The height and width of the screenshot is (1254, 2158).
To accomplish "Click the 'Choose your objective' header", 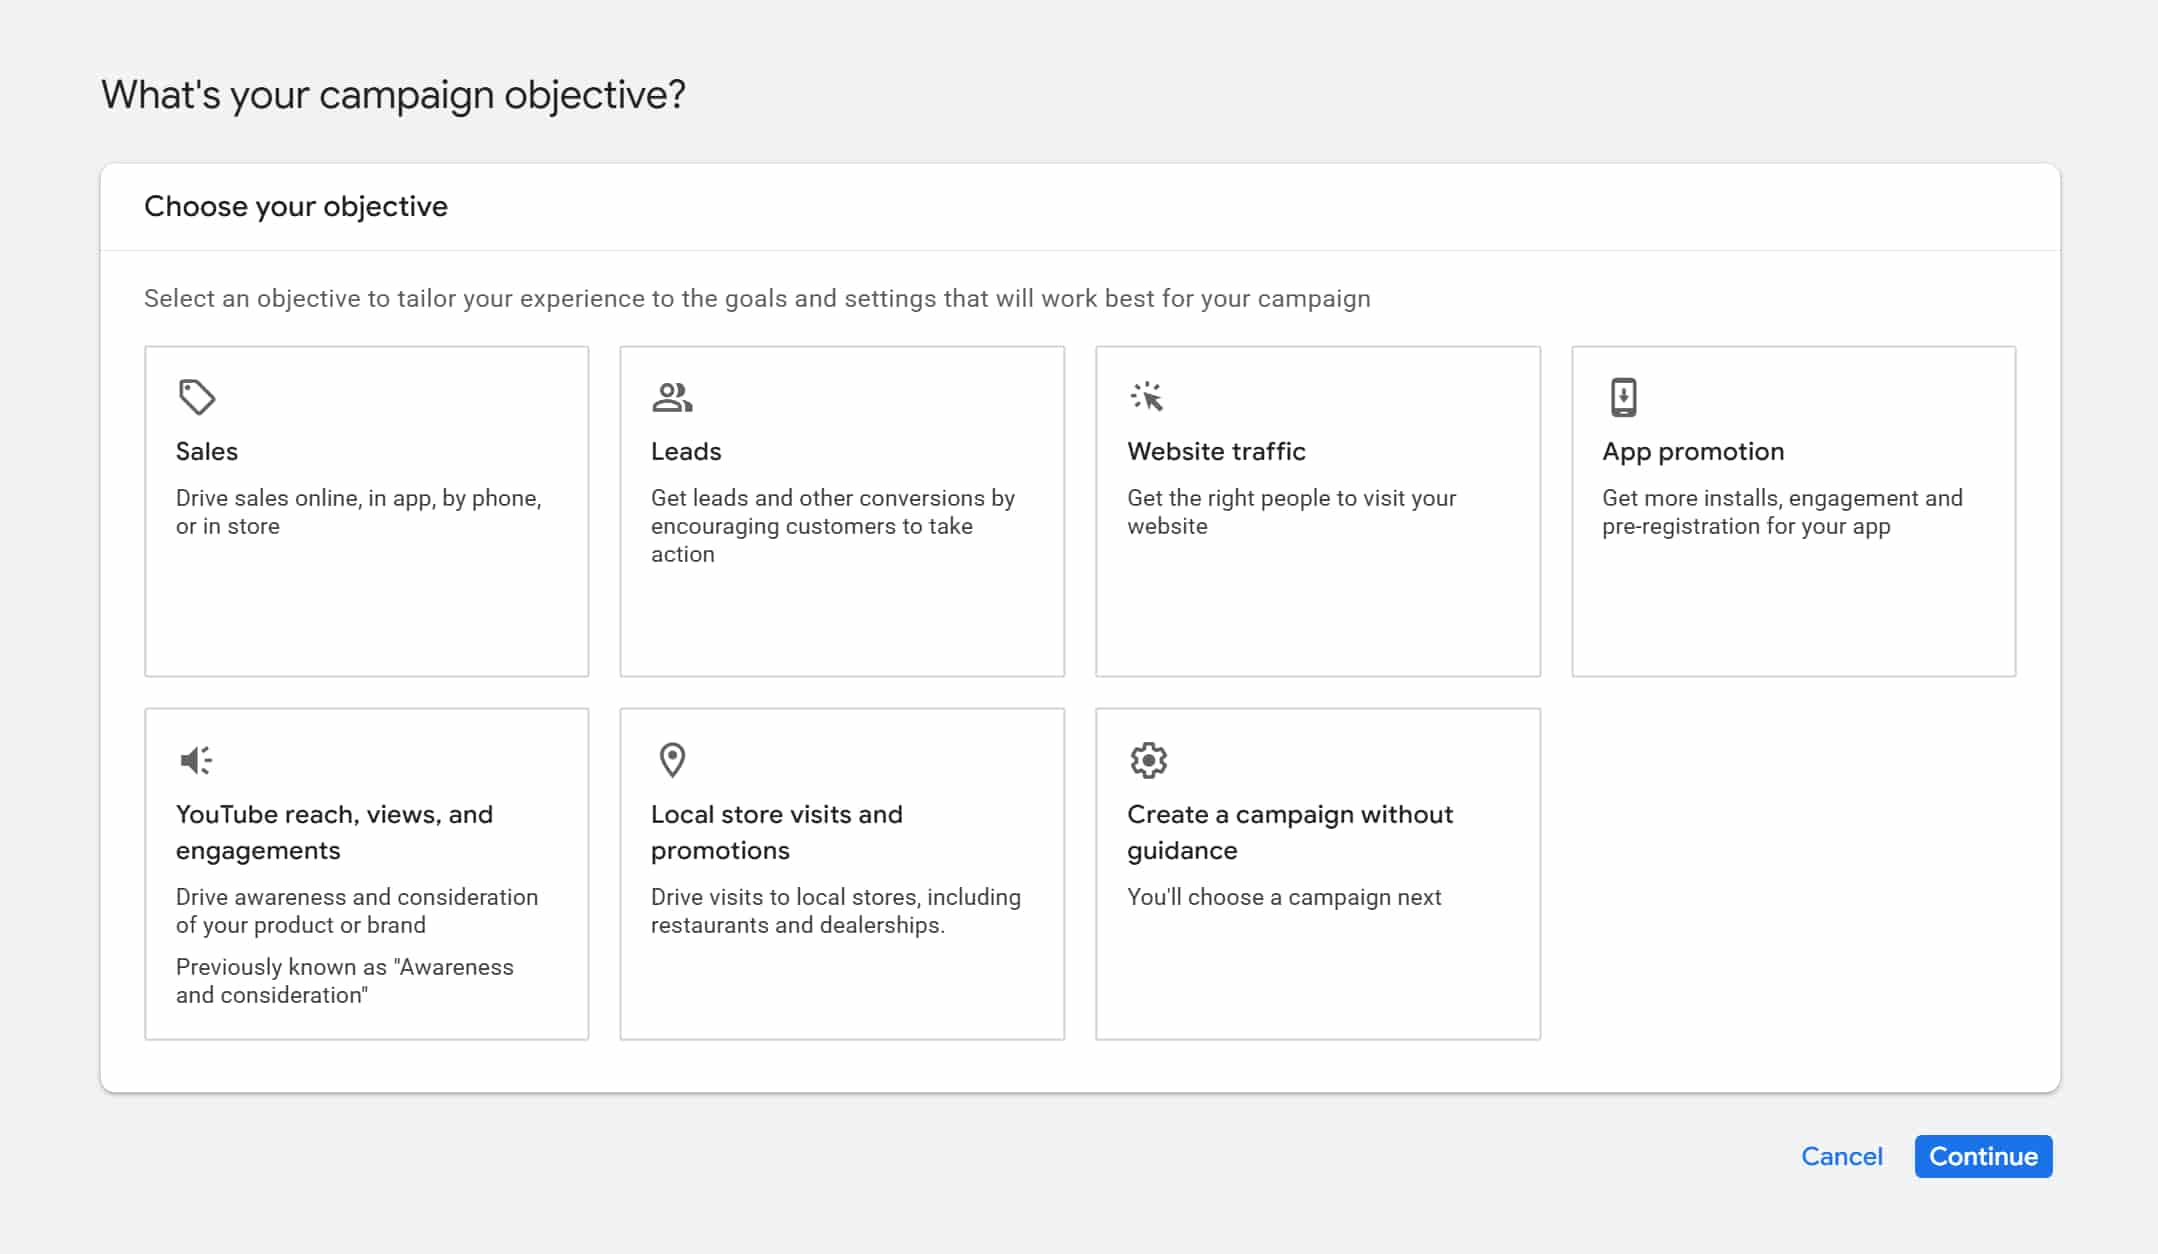I will 296,207.
